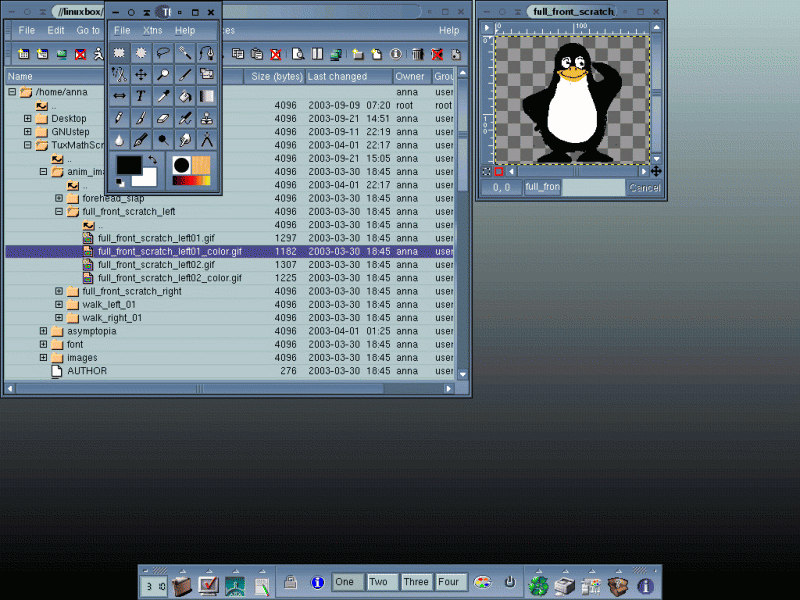Collapse the full_front_scratch_left folder
Image resolution: width=800 pixels, height=600 pixels.
59,211
